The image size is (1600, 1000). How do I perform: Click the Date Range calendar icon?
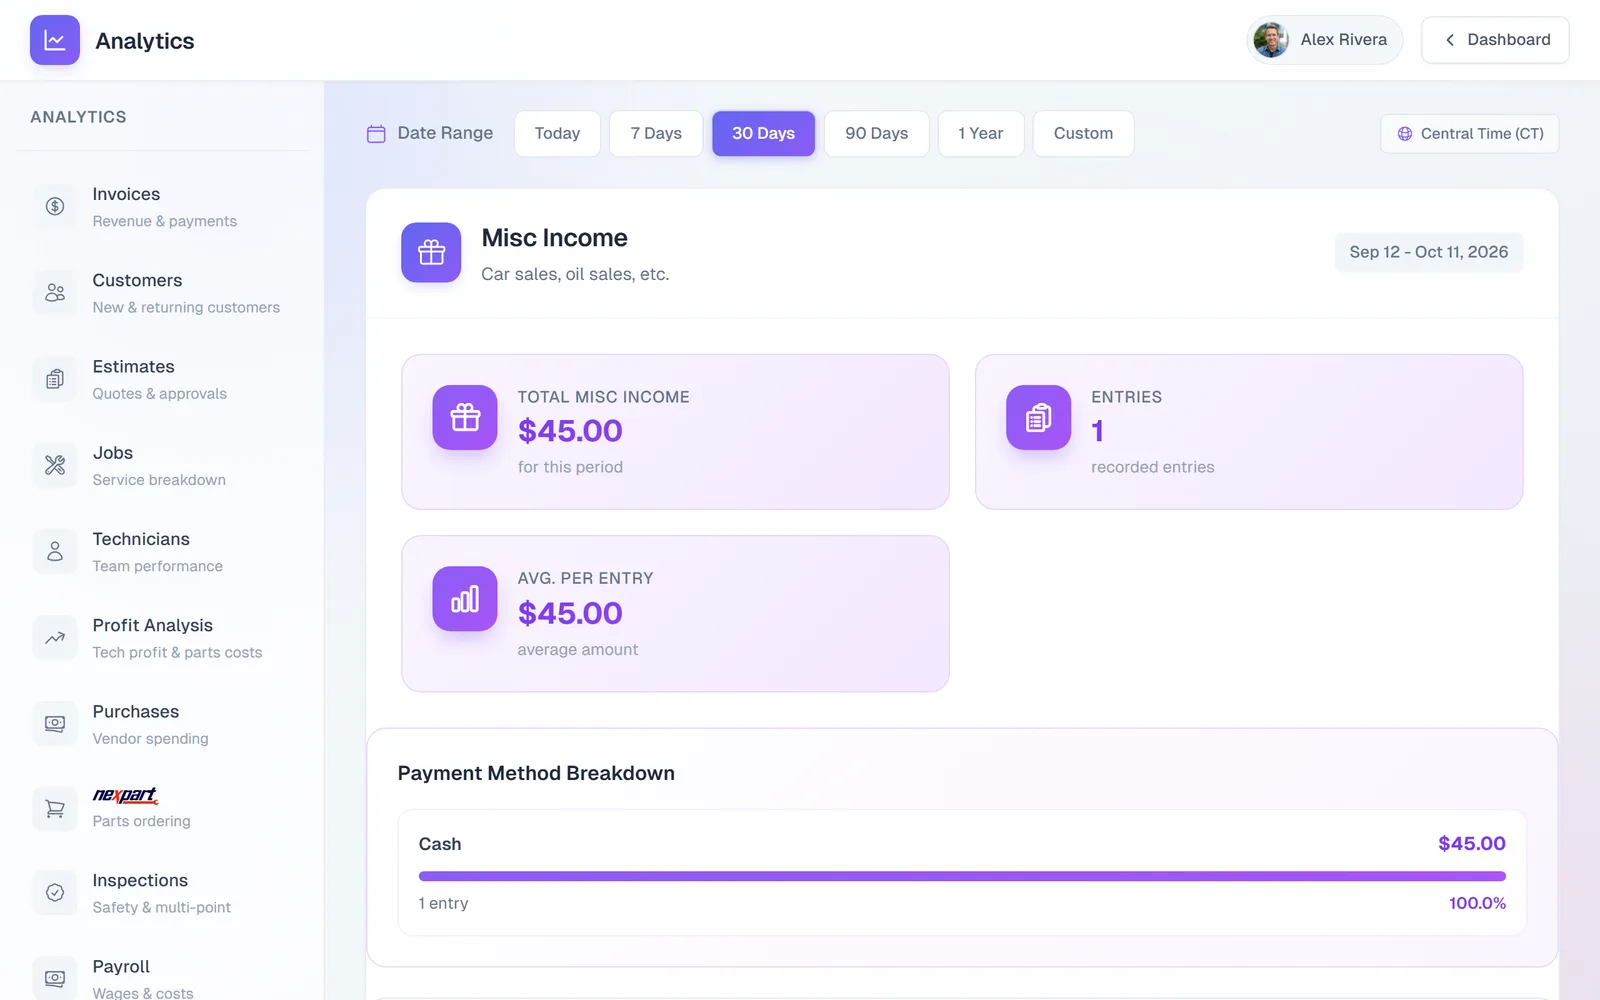click(x=376, y=134)
